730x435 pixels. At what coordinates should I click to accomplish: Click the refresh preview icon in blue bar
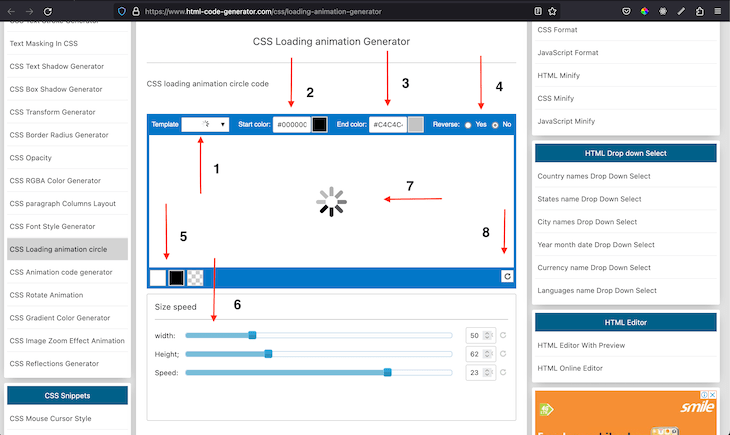click(507, 277)
